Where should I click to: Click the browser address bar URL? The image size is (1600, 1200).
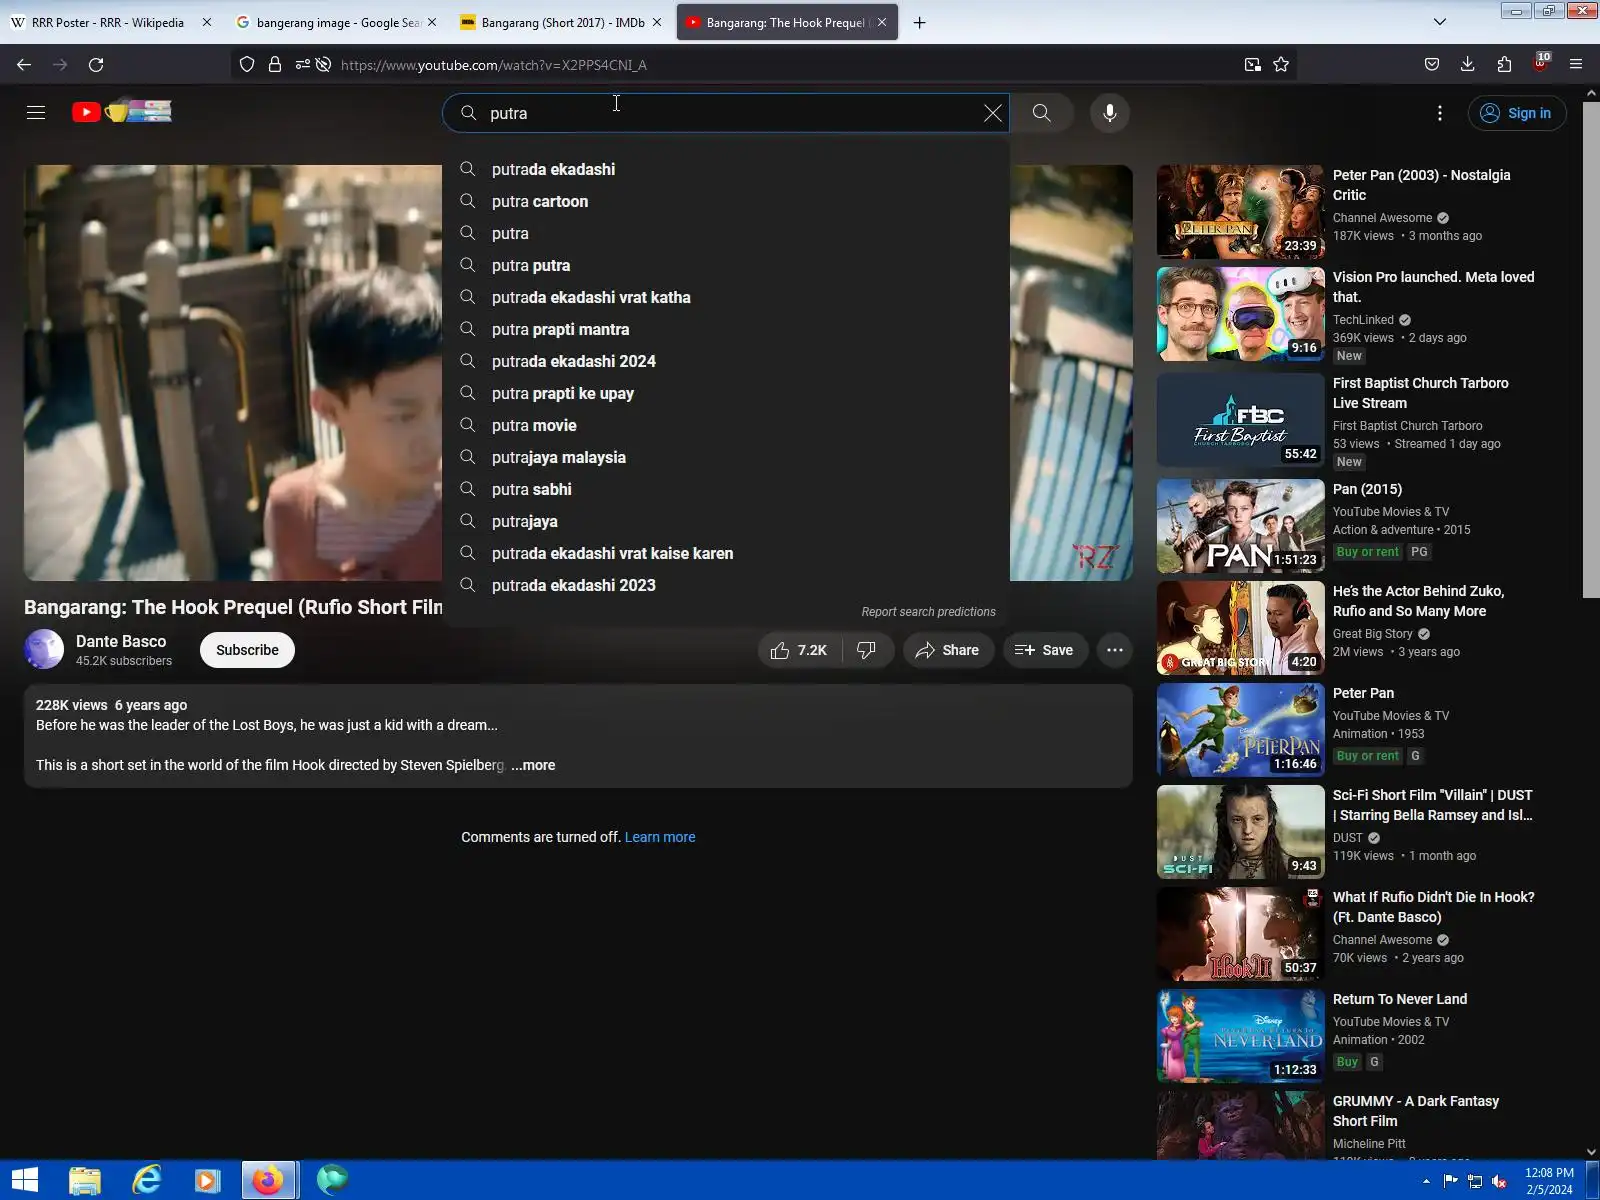[x=494, y=65]
